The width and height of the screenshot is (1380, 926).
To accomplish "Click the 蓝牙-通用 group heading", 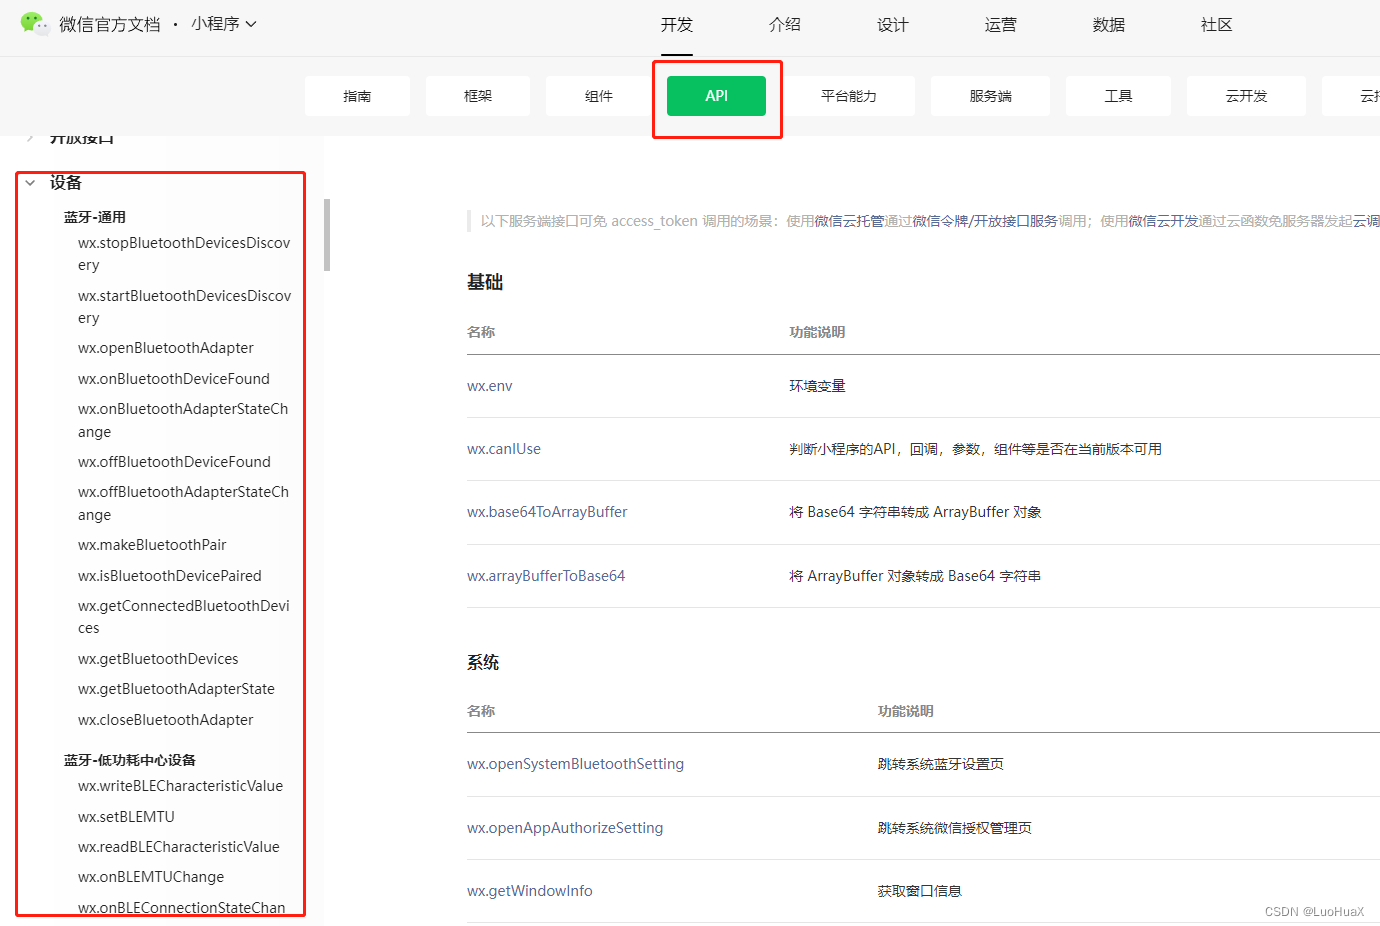I will point(95,217).
